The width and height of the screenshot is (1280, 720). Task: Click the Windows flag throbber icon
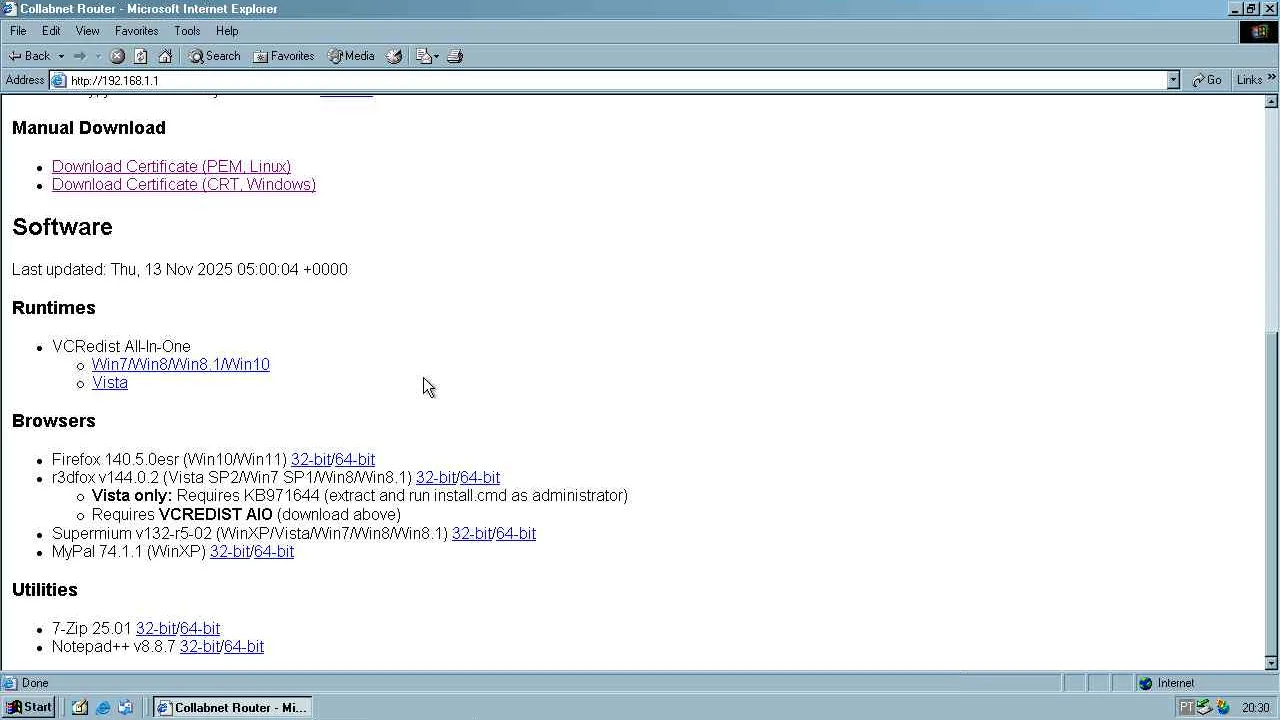(x=1259, y=32)
